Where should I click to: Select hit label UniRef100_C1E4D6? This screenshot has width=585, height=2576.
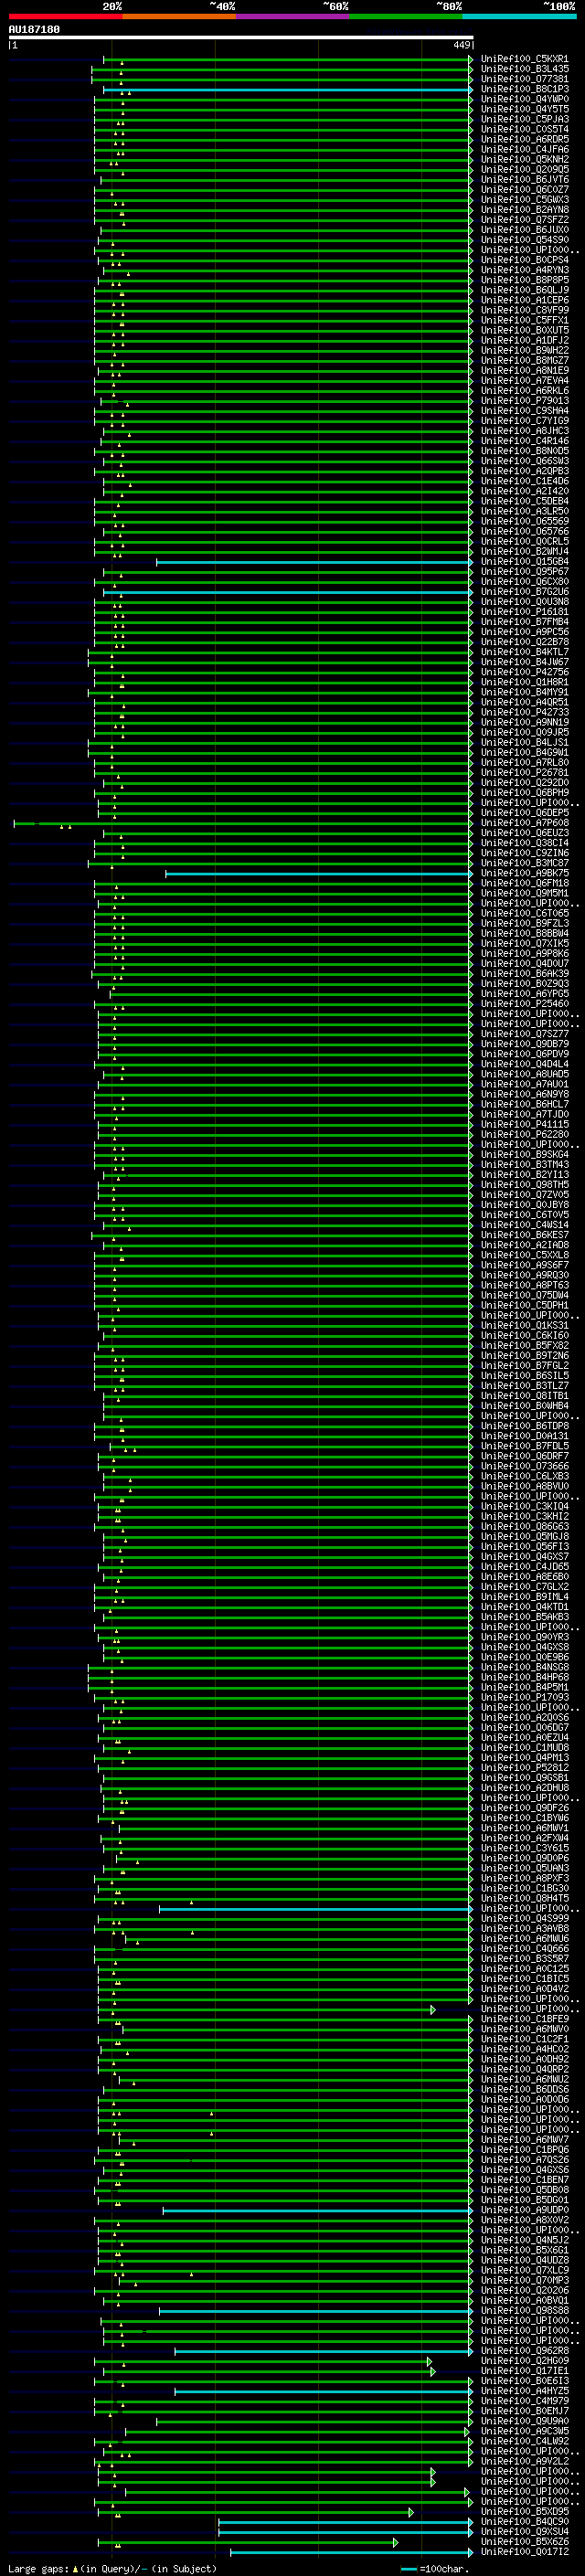click(524, 481)
